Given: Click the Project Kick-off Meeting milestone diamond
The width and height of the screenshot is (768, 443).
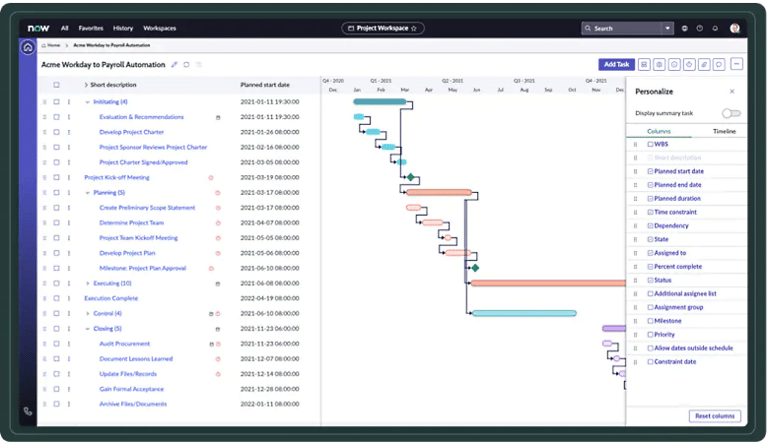Looking at the screenshot, I should [410, 177].
